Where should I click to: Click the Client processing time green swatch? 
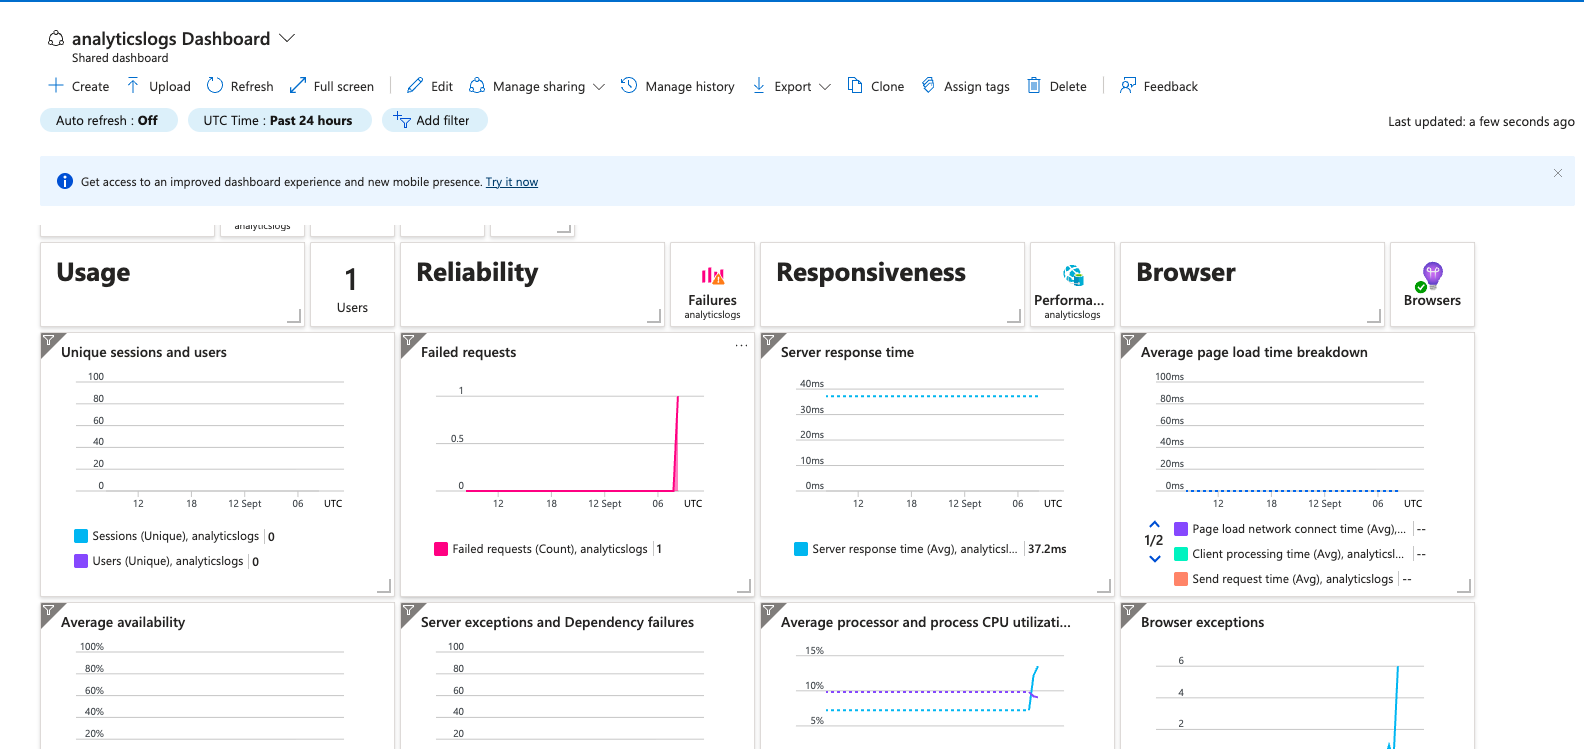(x=1181, y=554)
